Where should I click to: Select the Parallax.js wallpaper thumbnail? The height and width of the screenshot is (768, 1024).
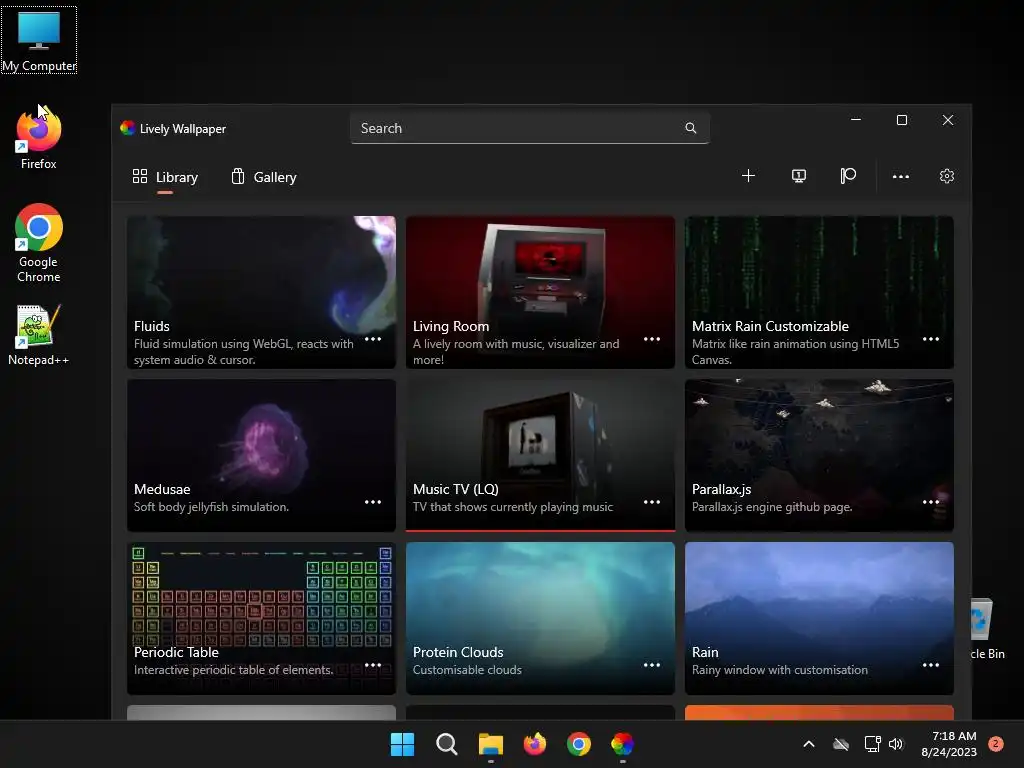pyautogui.click(x=819, y=455)
